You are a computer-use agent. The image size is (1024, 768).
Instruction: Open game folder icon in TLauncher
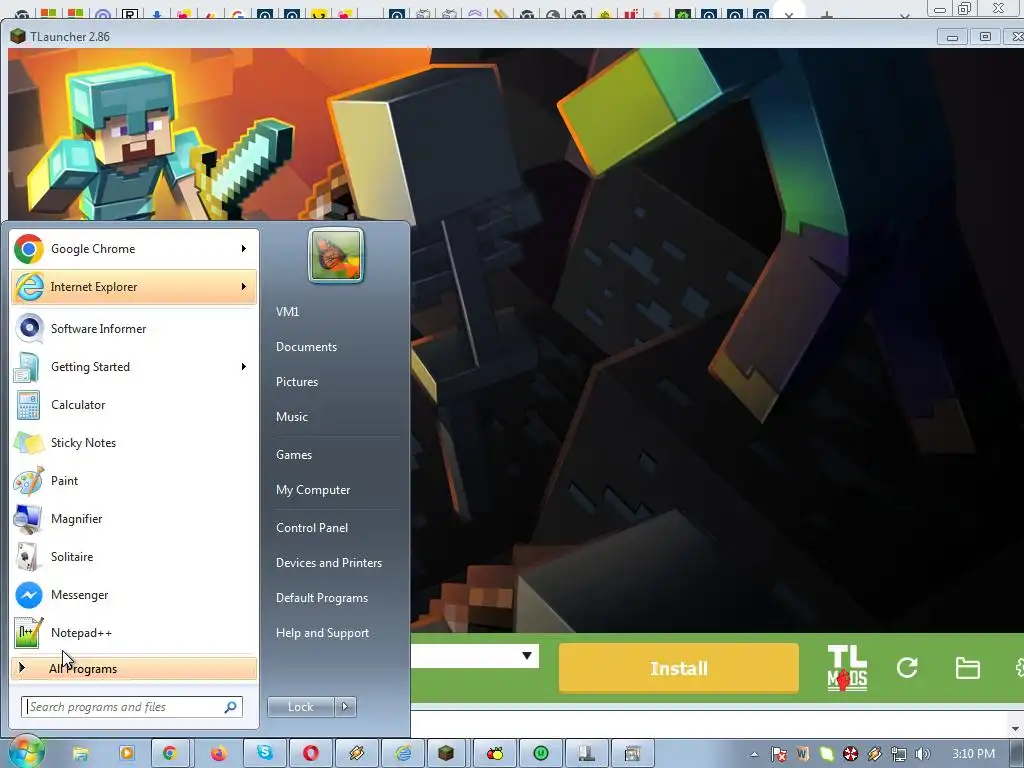(x=967, y=668)
